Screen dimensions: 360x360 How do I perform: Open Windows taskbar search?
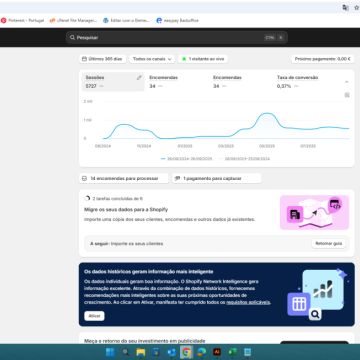tap(126, 352)
